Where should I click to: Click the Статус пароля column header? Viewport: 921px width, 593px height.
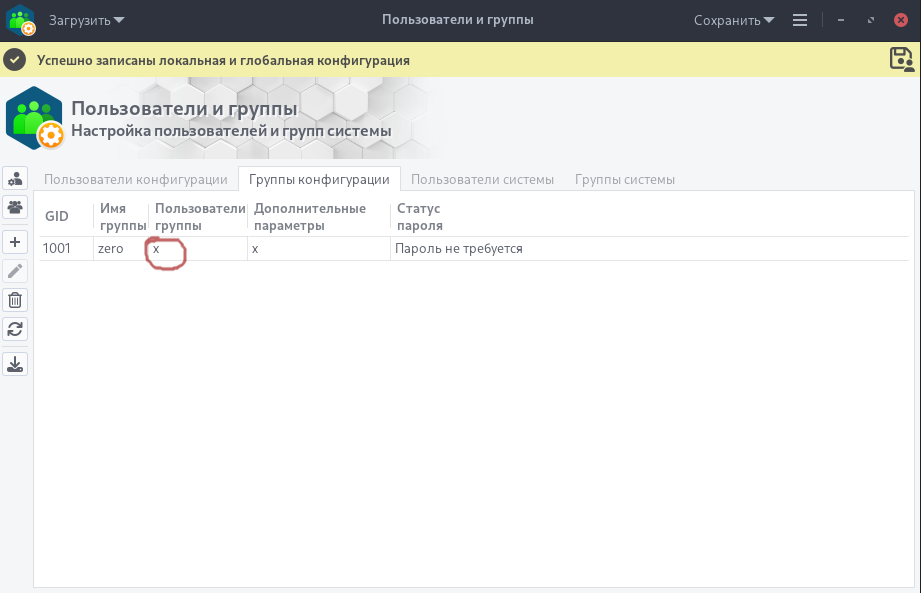420,217
